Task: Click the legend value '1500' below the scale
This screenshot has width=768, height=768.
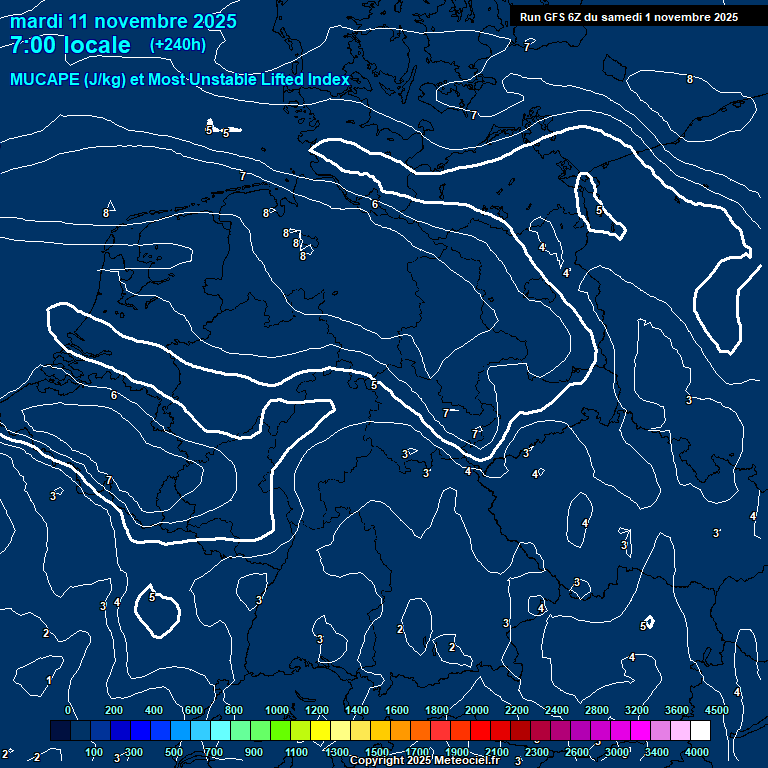Action: (x=377, y=752)
